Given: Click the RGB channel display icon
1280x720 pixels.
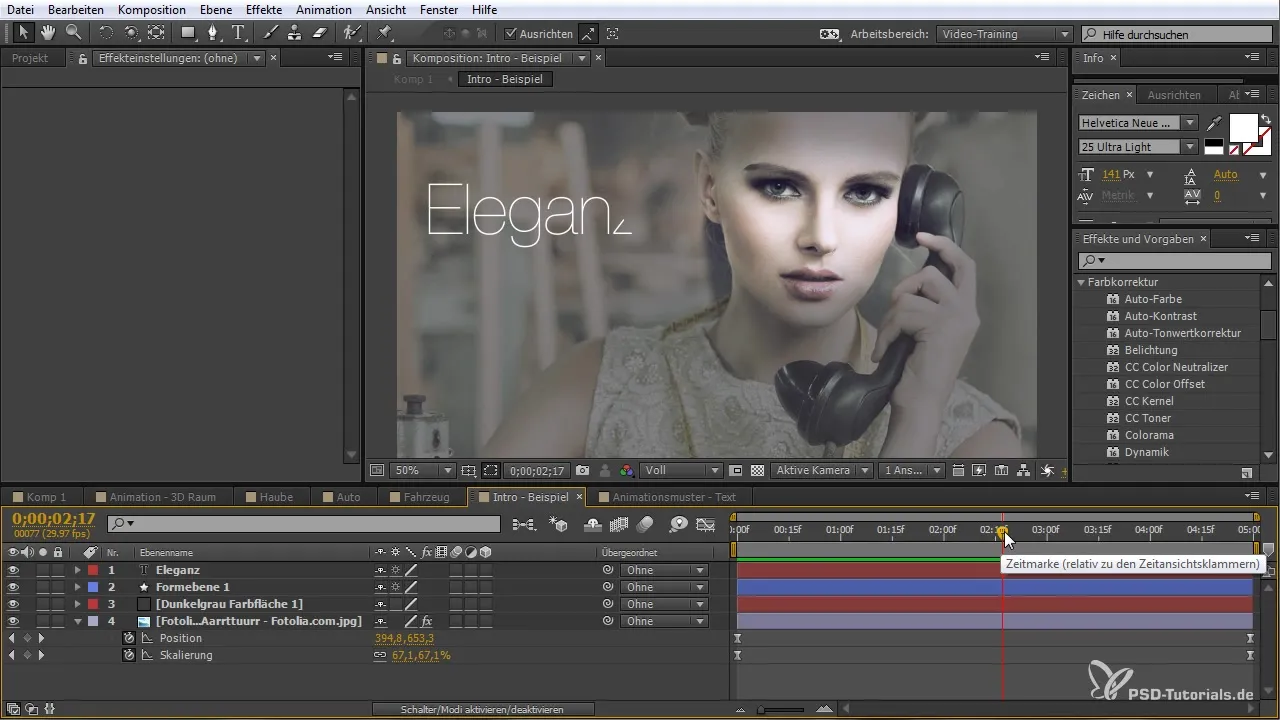Looking at the screenshot, I should [x=625, y=470].
